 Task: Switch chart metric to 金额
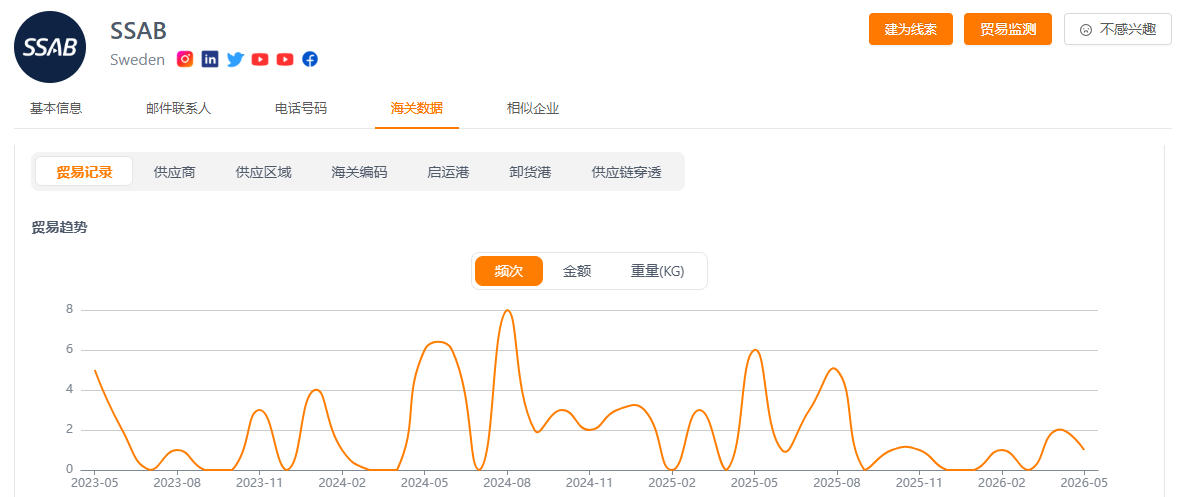click(577, 271)
